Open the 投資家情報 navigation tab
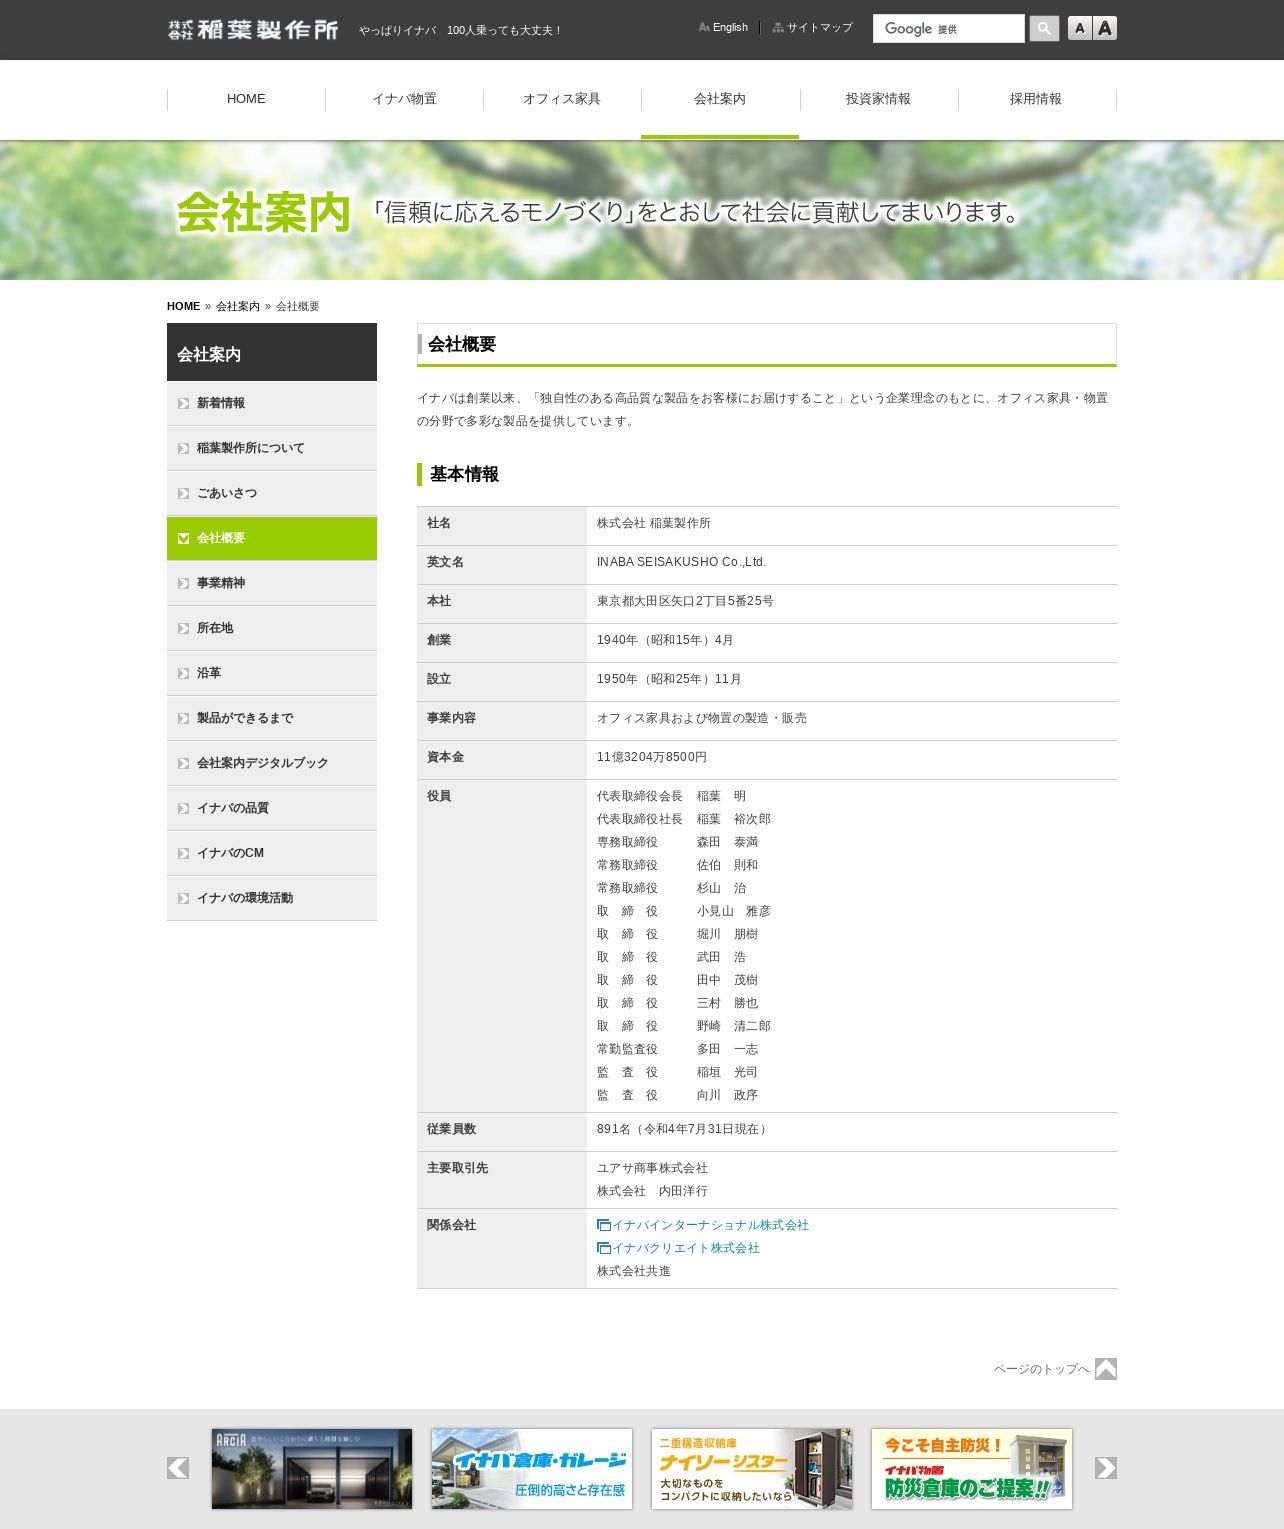 point(878,99)
